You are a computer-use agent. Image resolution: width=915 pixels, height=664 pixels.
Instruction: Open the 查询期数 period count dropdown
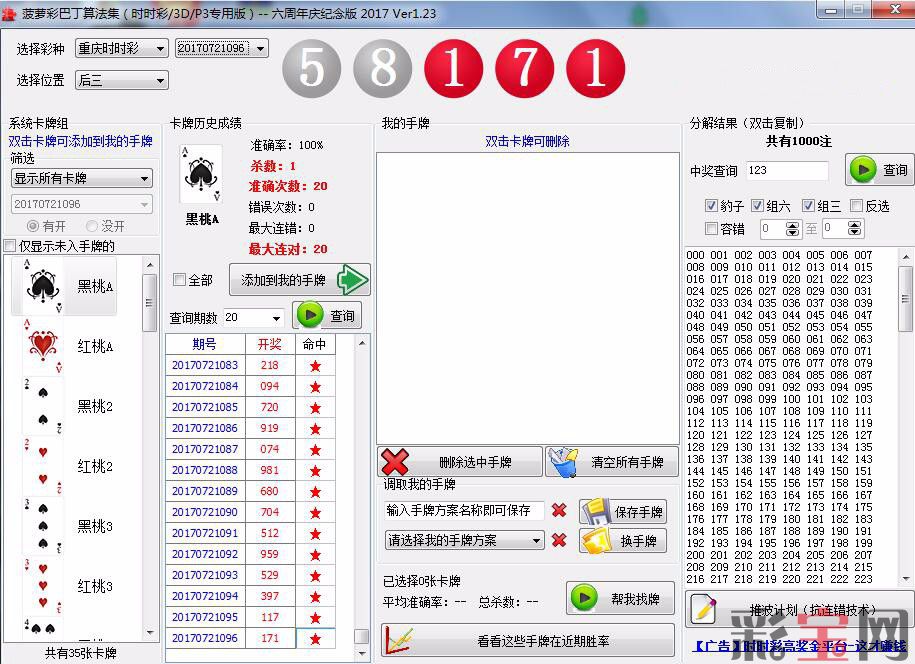tap(254, 318)
